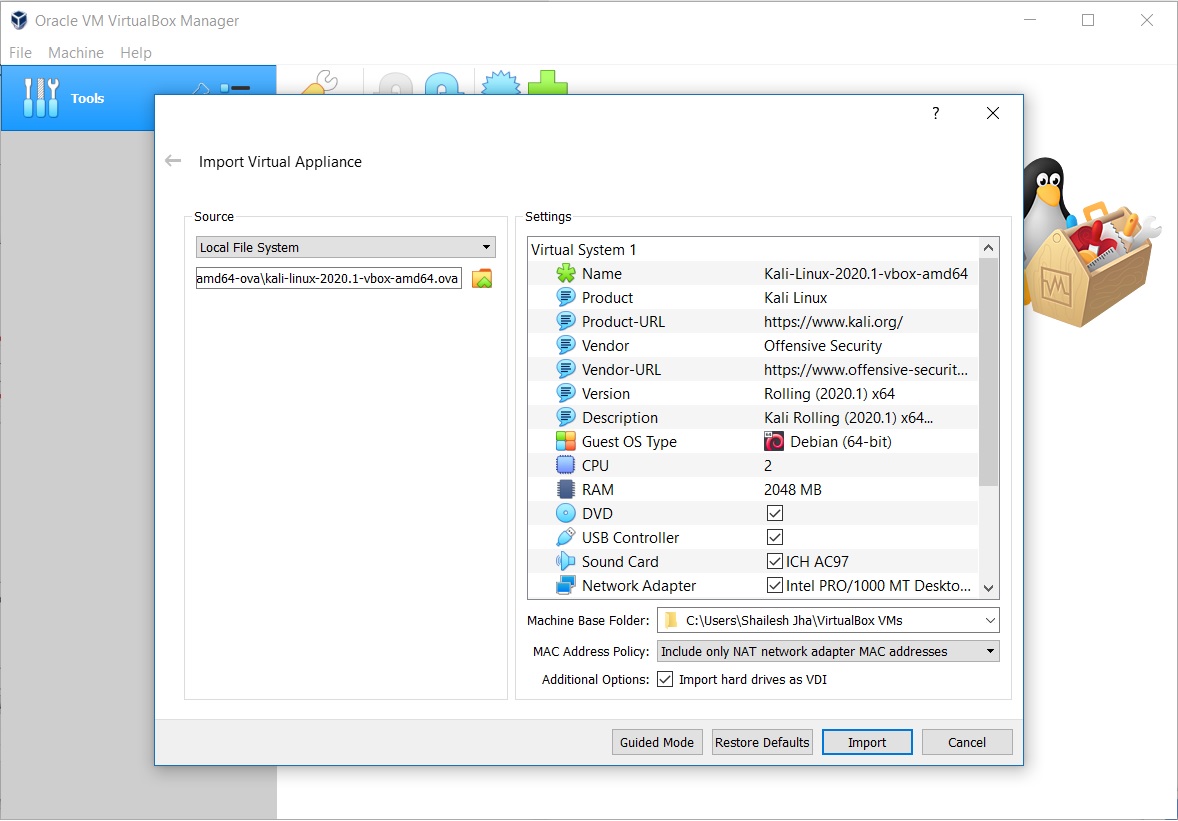This screenshot has height=821, width=1178.
Task: Click the settings list scroll up arrow
Action: 989,248
